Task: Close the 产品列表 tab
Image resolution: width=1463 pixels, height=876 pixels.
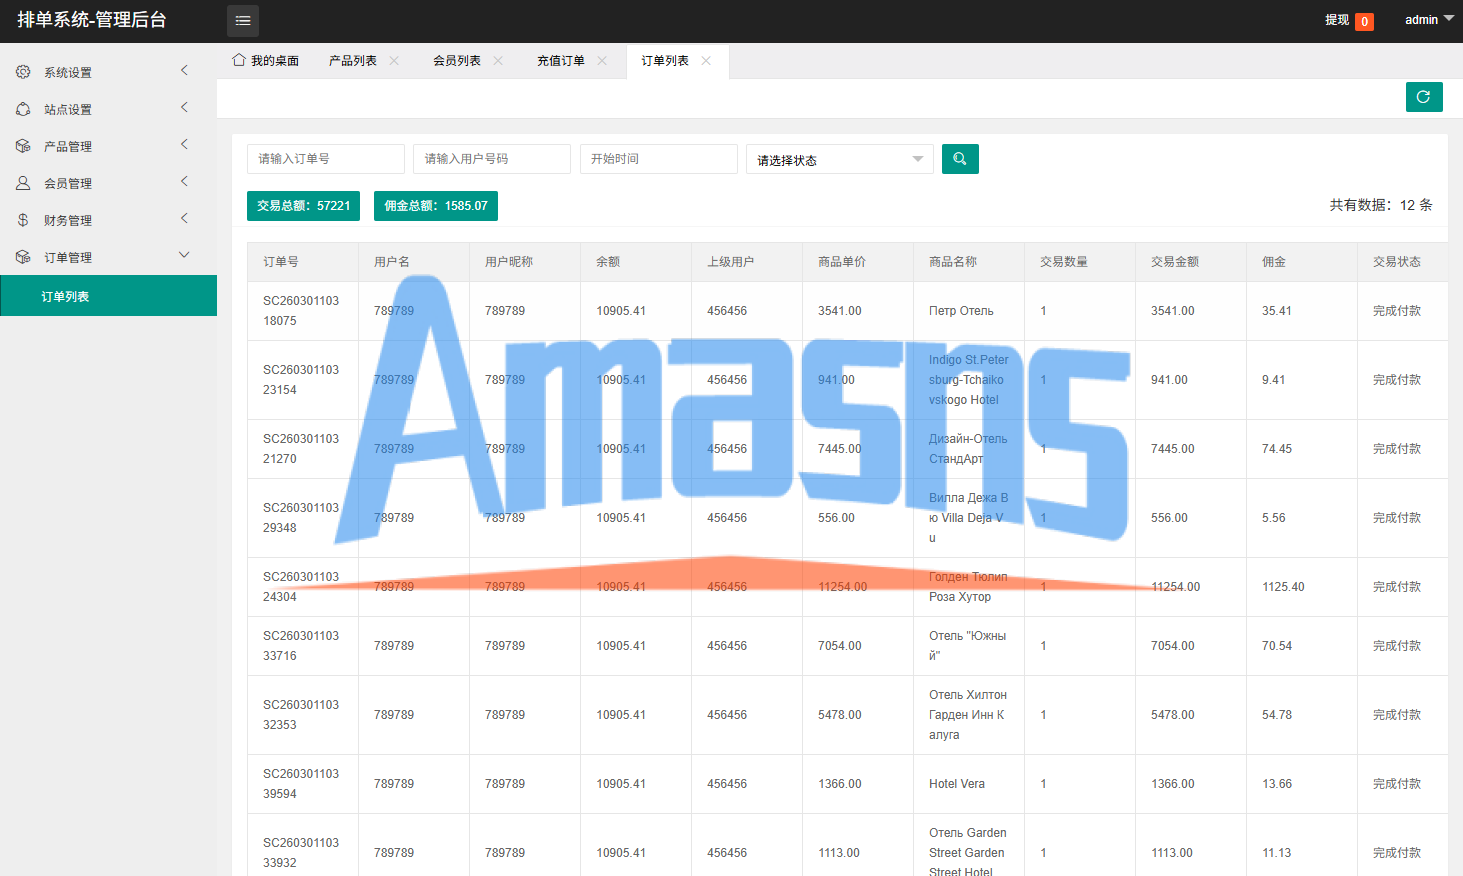Action: [x=394, y=61]
